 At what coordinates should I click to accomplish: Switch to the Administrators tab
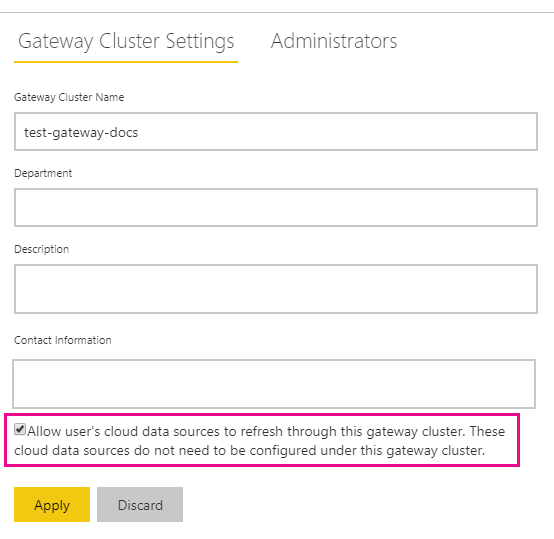334,41
